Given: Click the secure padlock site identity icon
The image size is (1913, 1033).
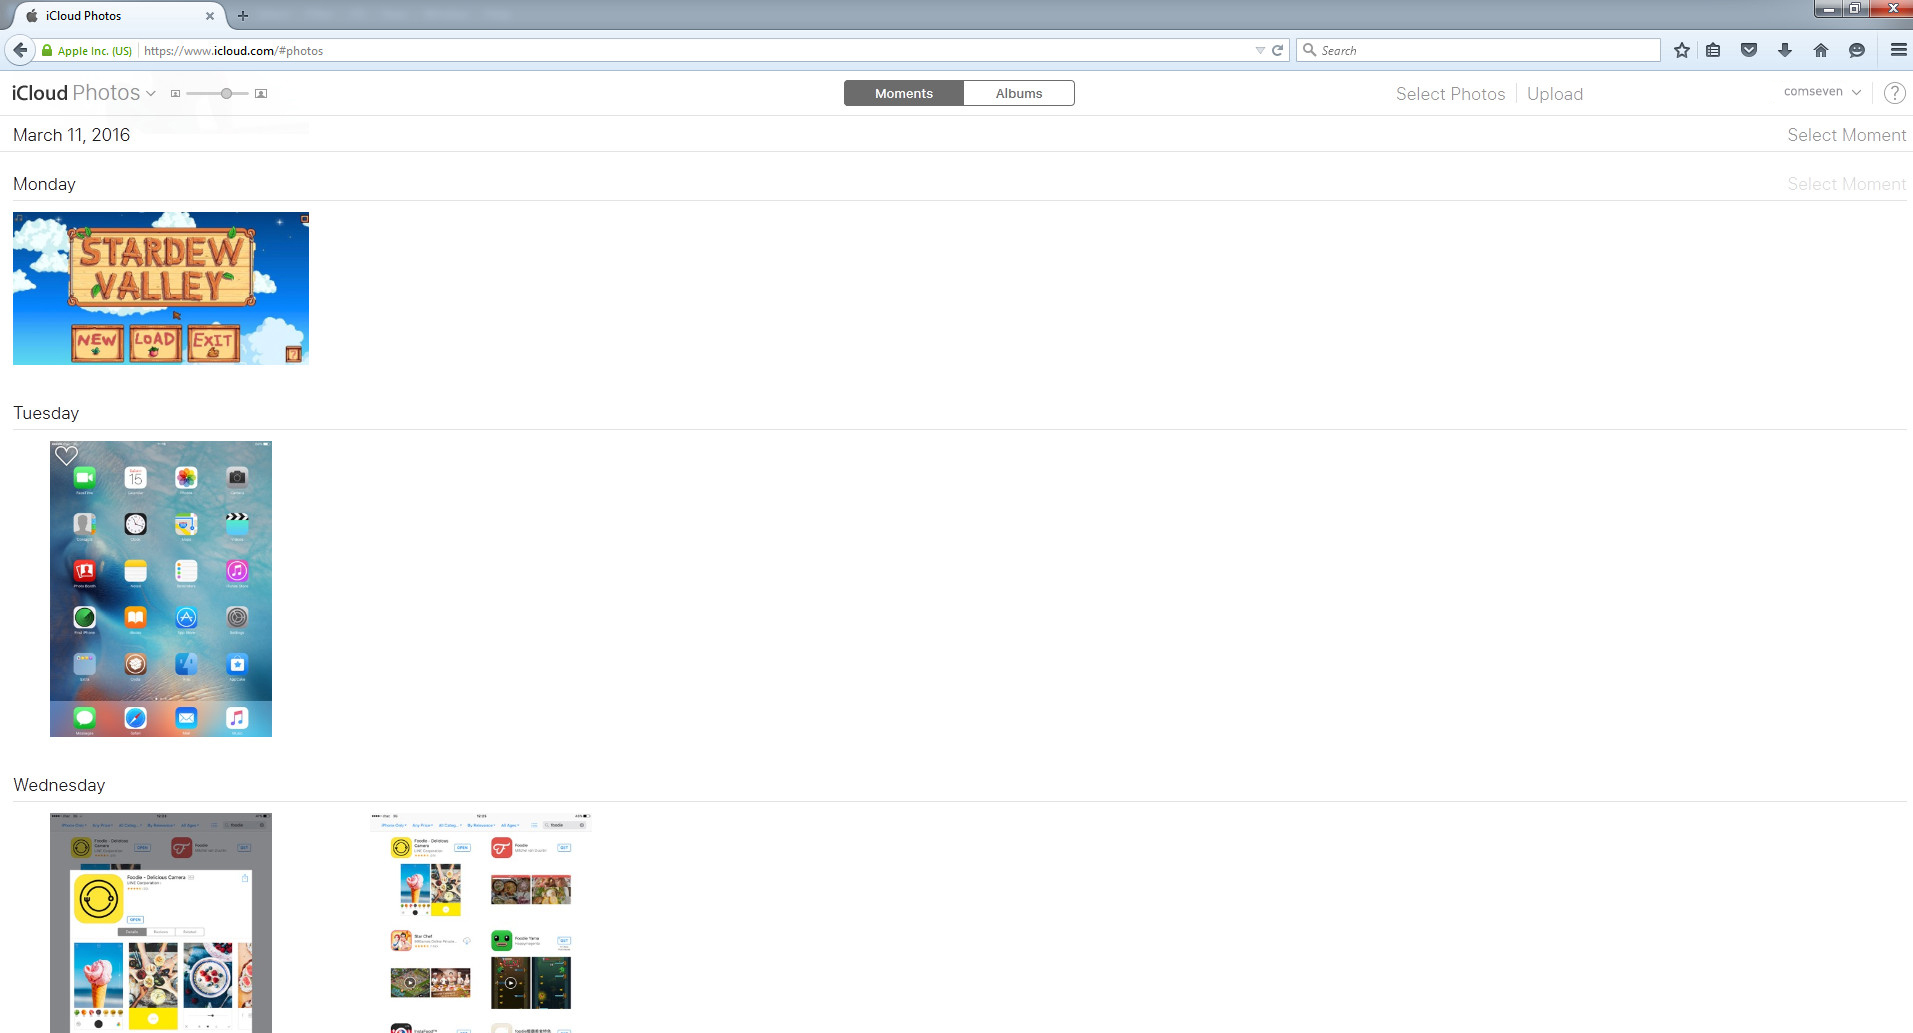Looking at the screenshot, I should [47, 50].
